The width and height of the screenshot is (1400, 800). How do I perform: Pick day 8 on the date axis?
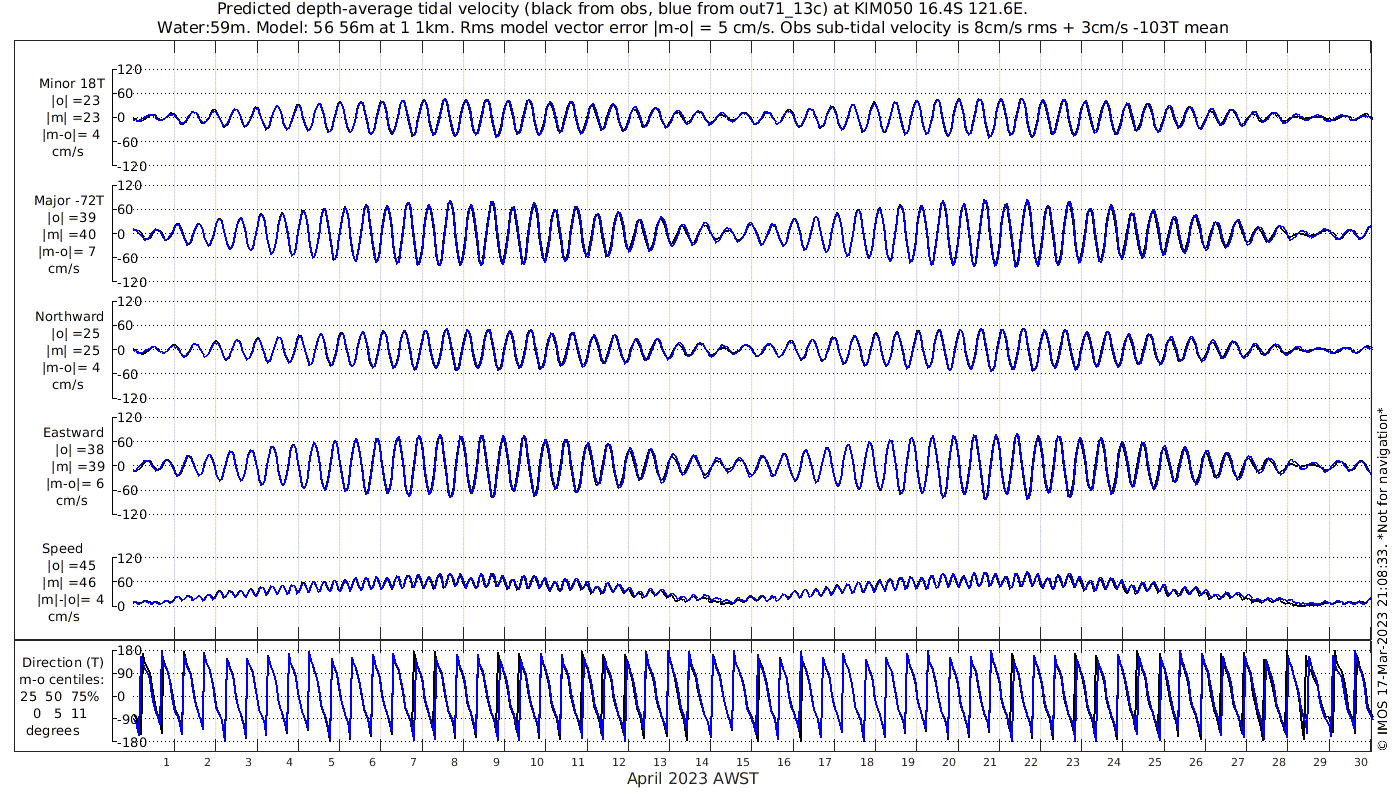click(455, 762)
